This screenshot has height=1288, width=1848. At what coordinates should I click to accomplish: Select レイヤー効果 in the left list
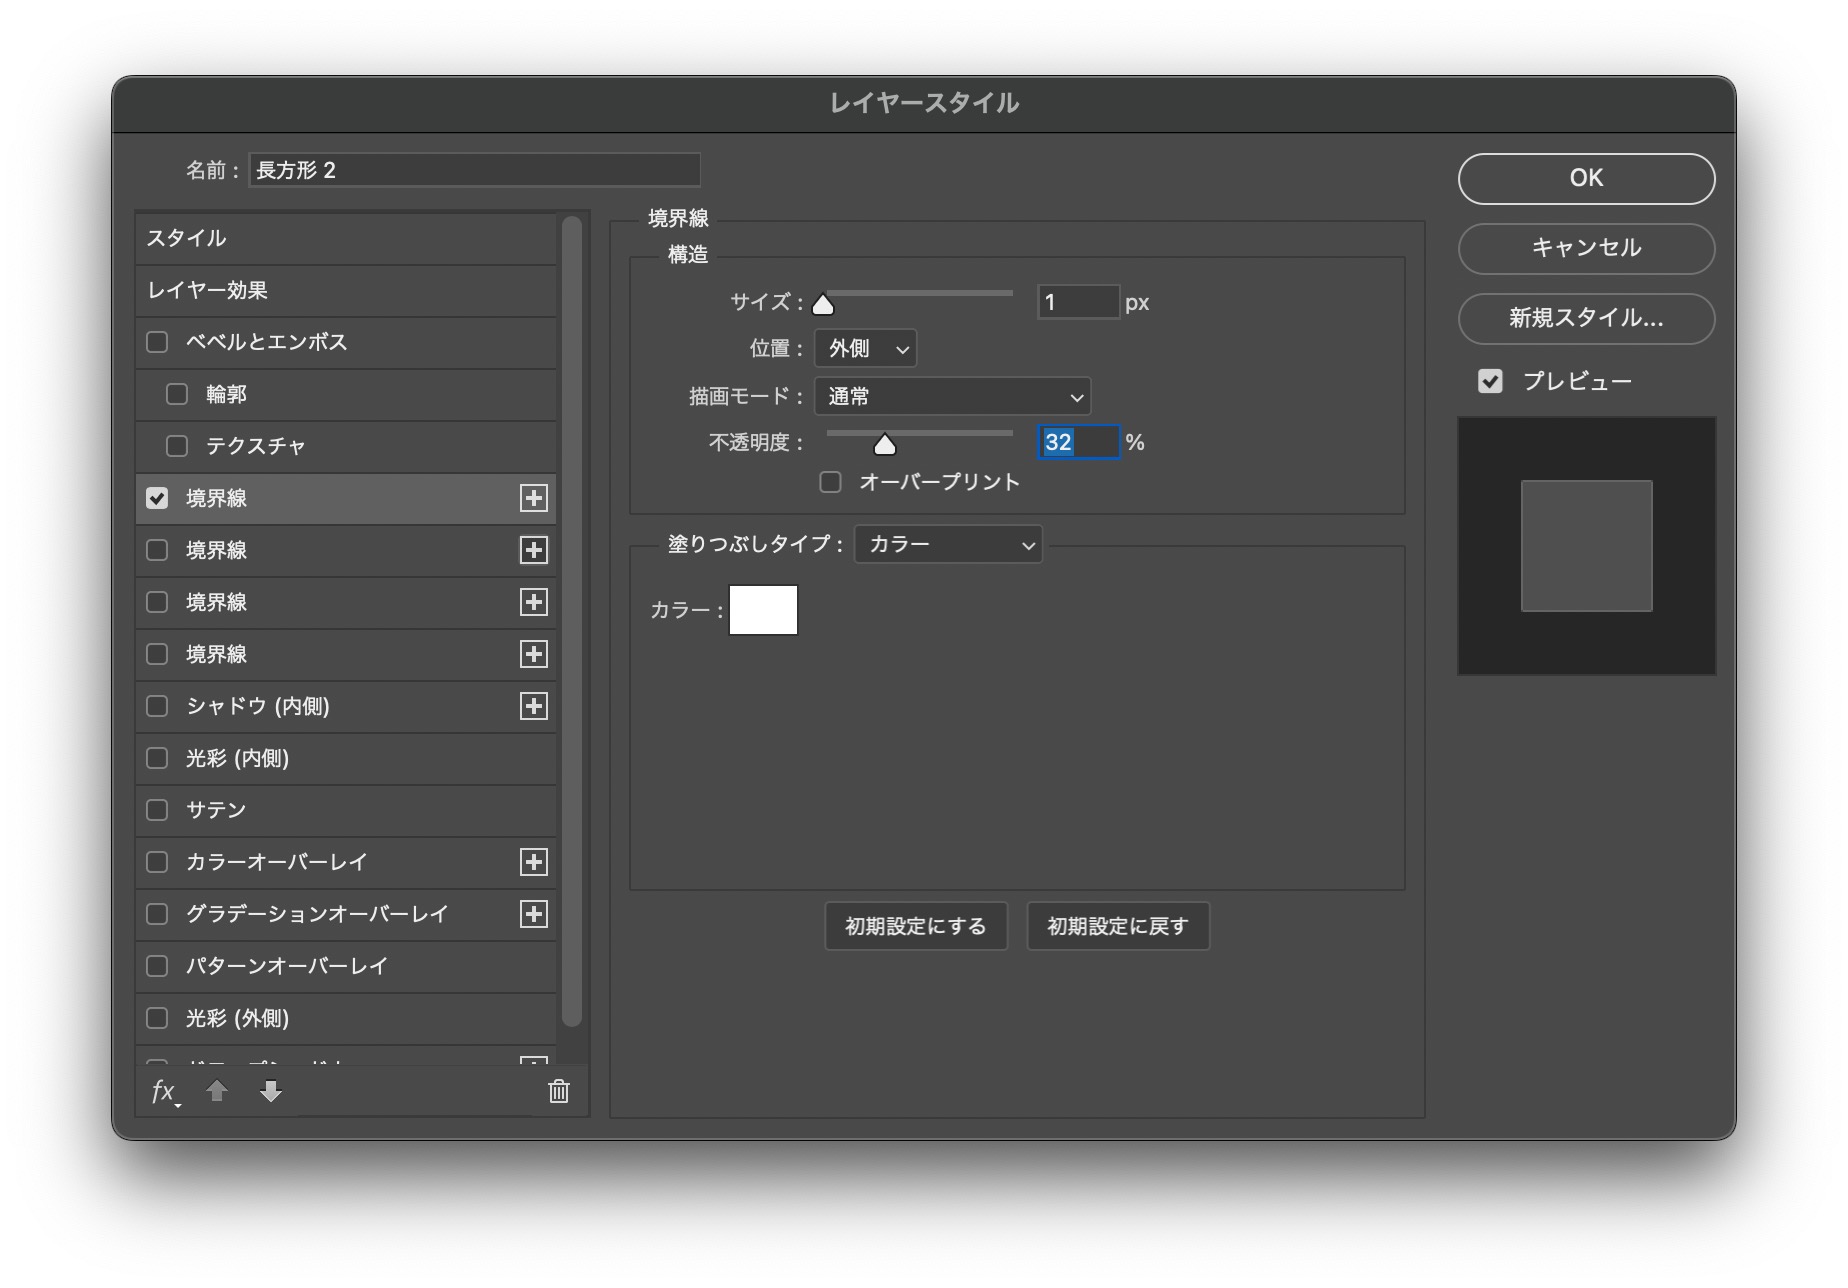click(x=346, y=290)
